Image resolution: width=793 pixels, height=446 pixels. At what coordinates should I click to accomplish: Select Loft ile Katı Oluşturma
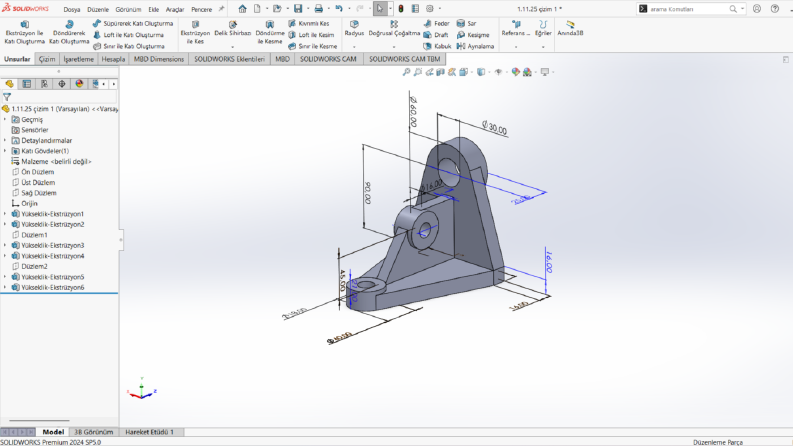(128, 35)
